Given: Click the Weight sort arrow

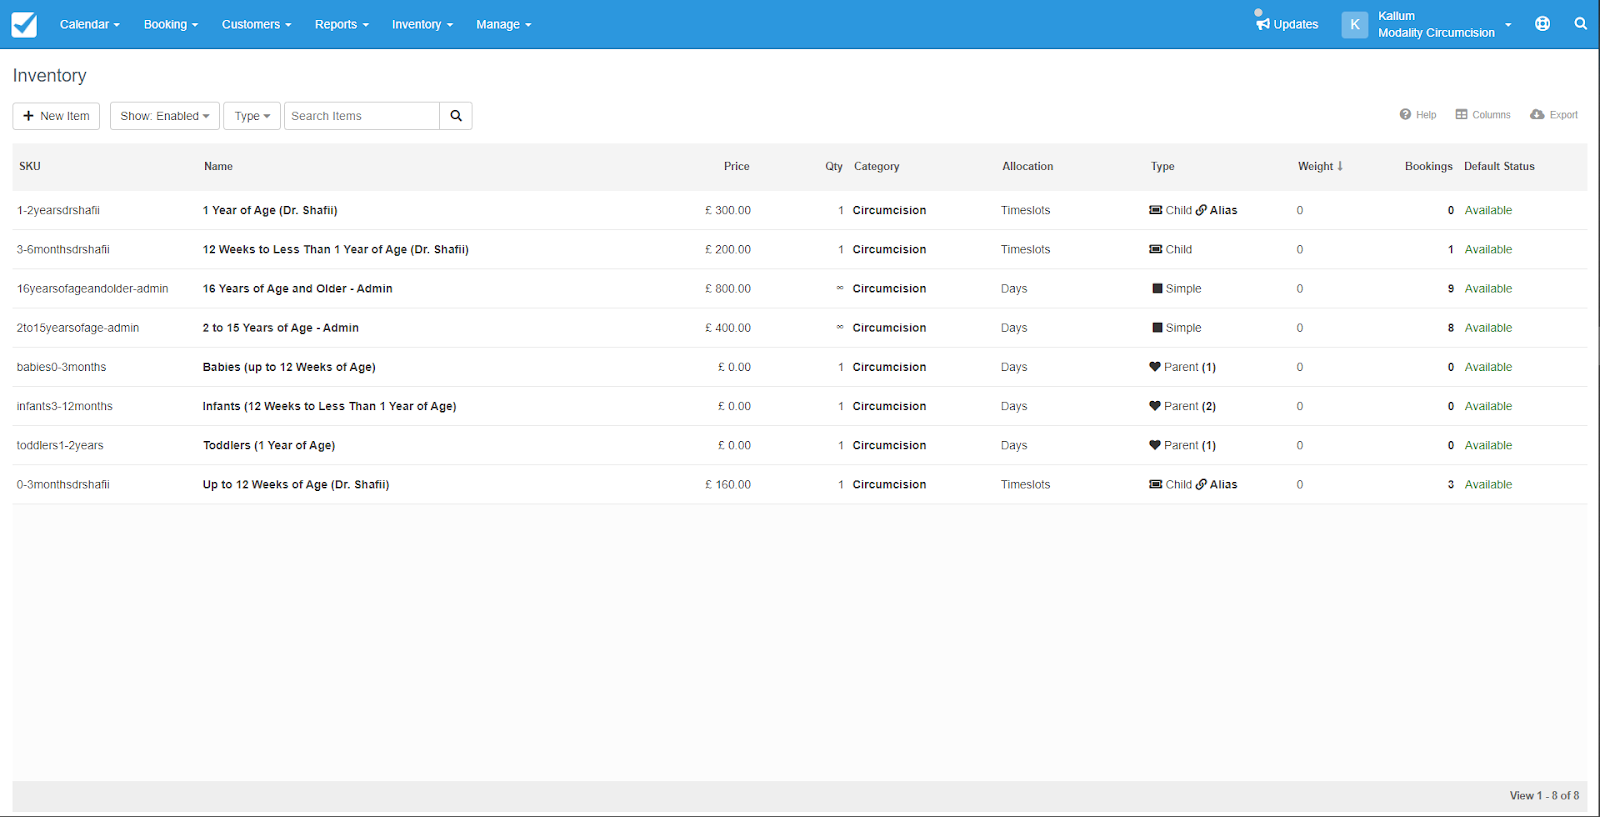Looking at the screenshot, I should pos(1340,166).
